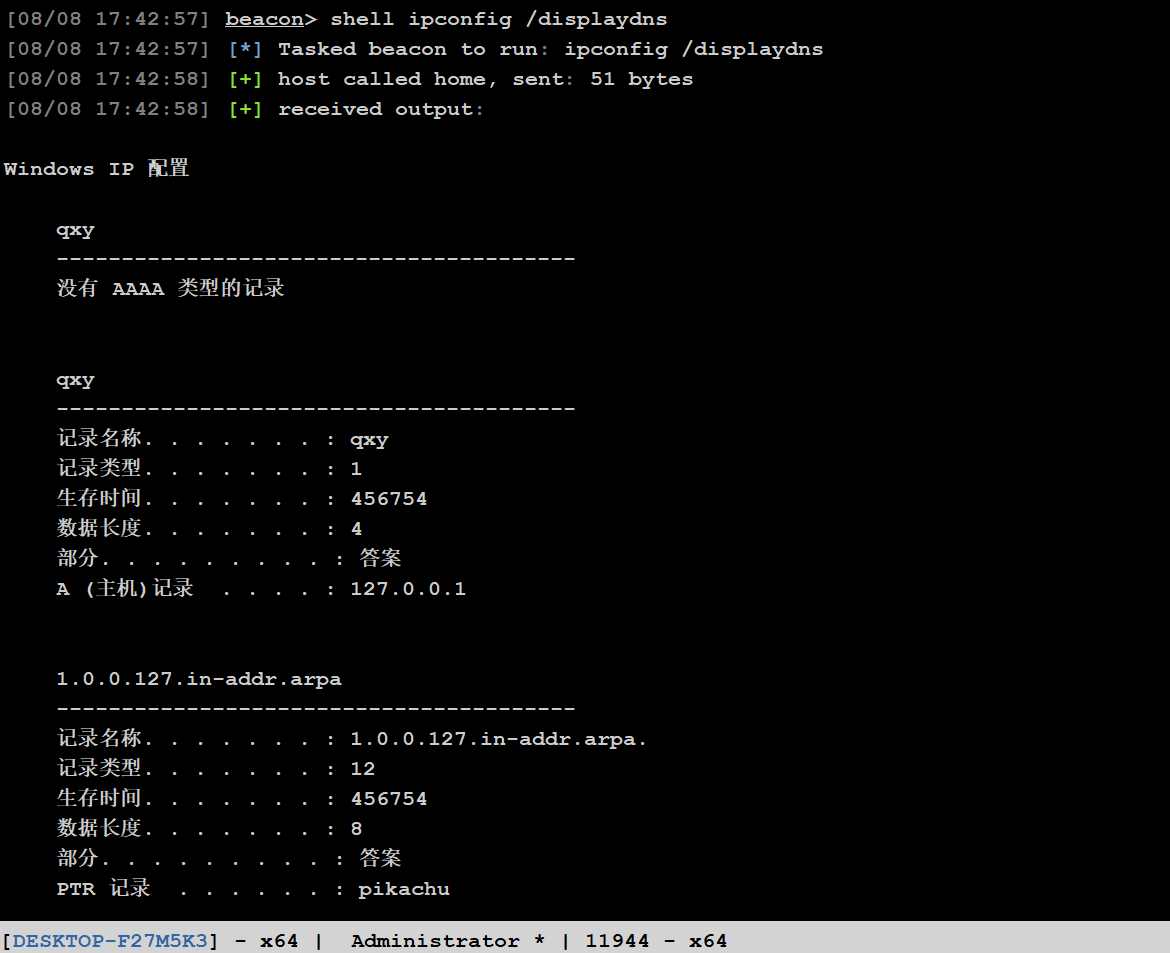Click the 记录类型 value '1'
This screenshot has height=953, width=1170.
pyautogui.click(x=356, y=469)
